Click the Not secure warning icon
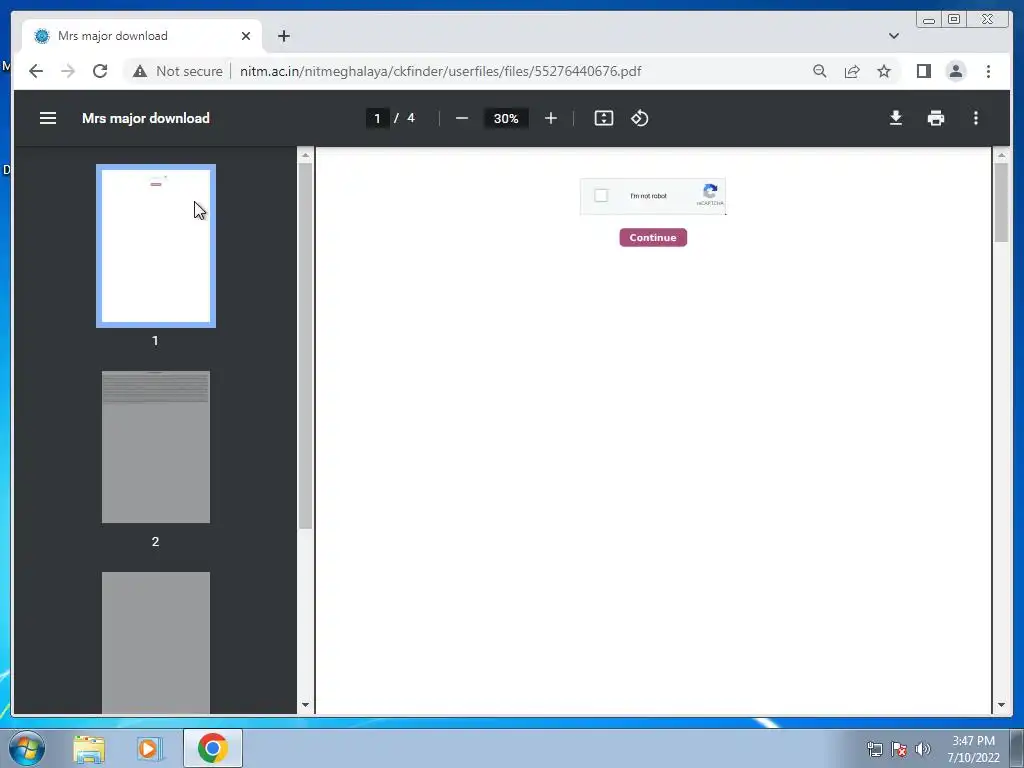This screenshot has height=768, width=1024. [140, 71]
